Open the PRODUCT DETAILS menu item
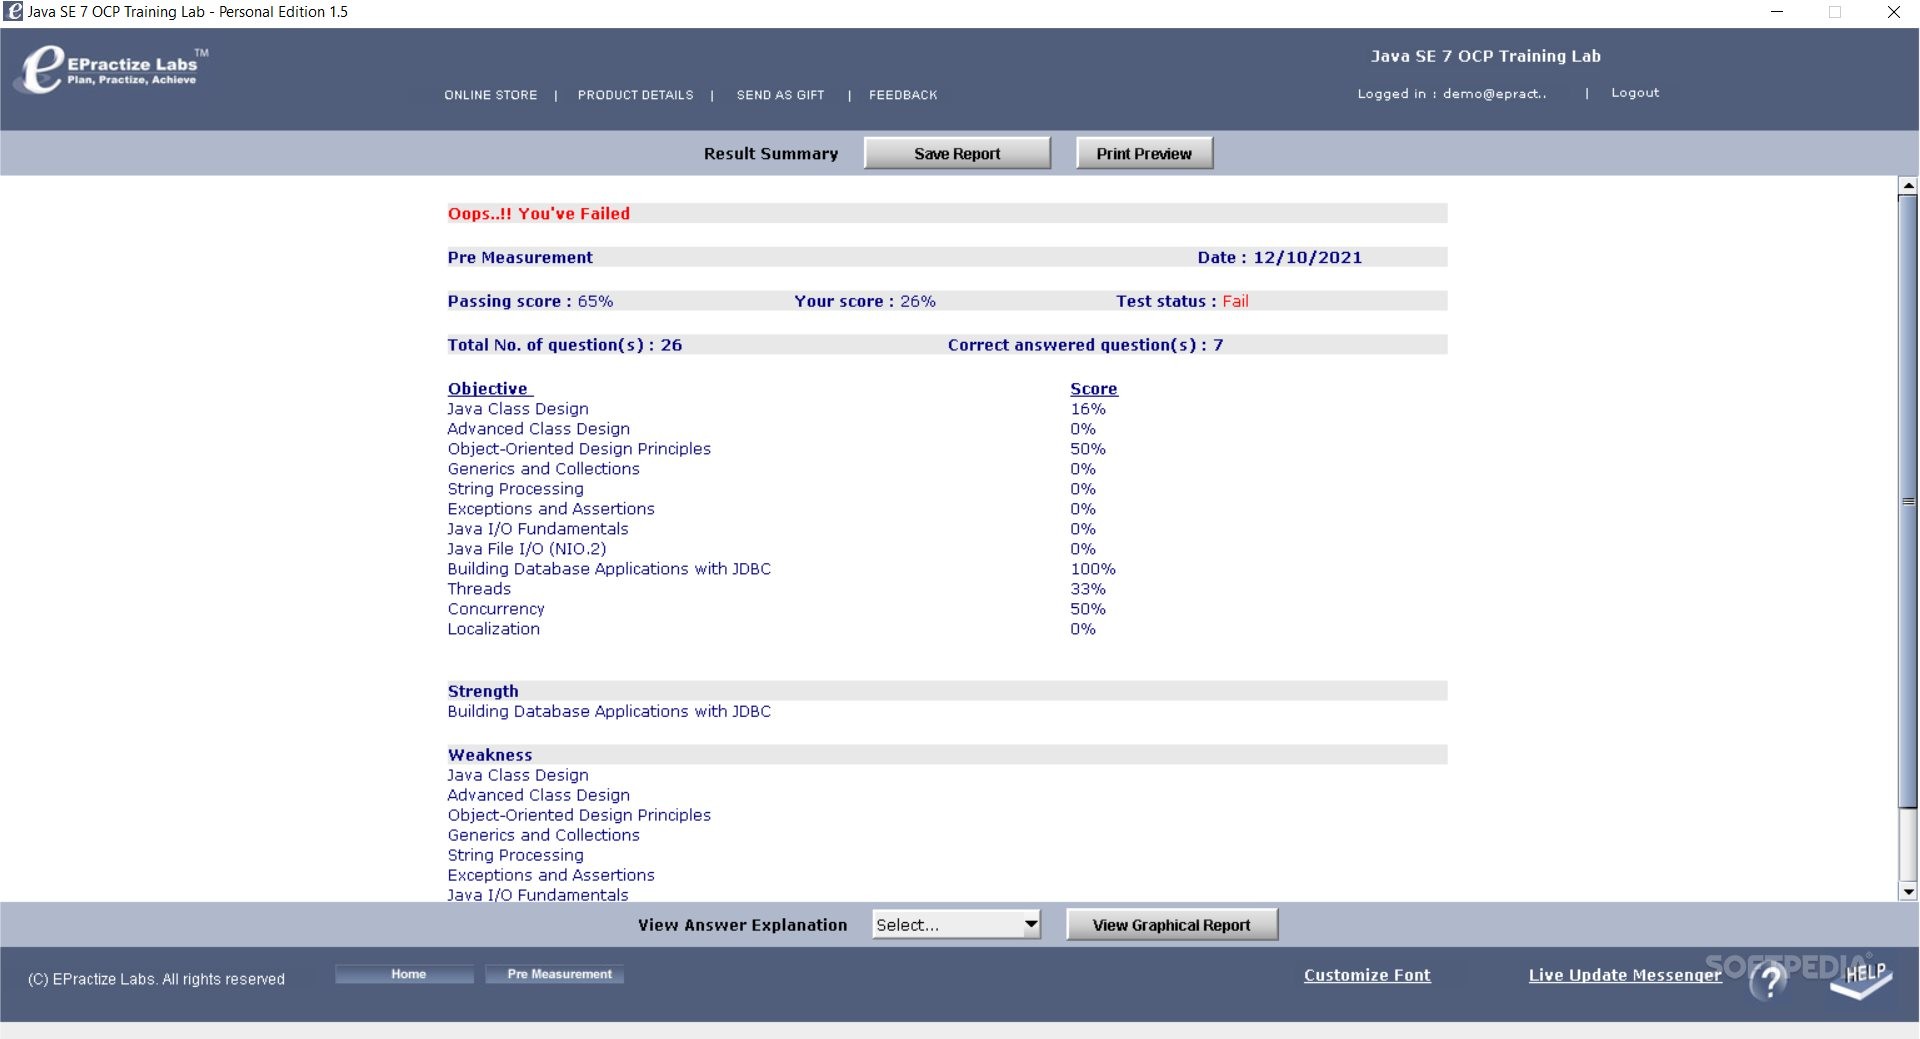Viewport: 1920px width, 1039px height. (x=635, y=95)
